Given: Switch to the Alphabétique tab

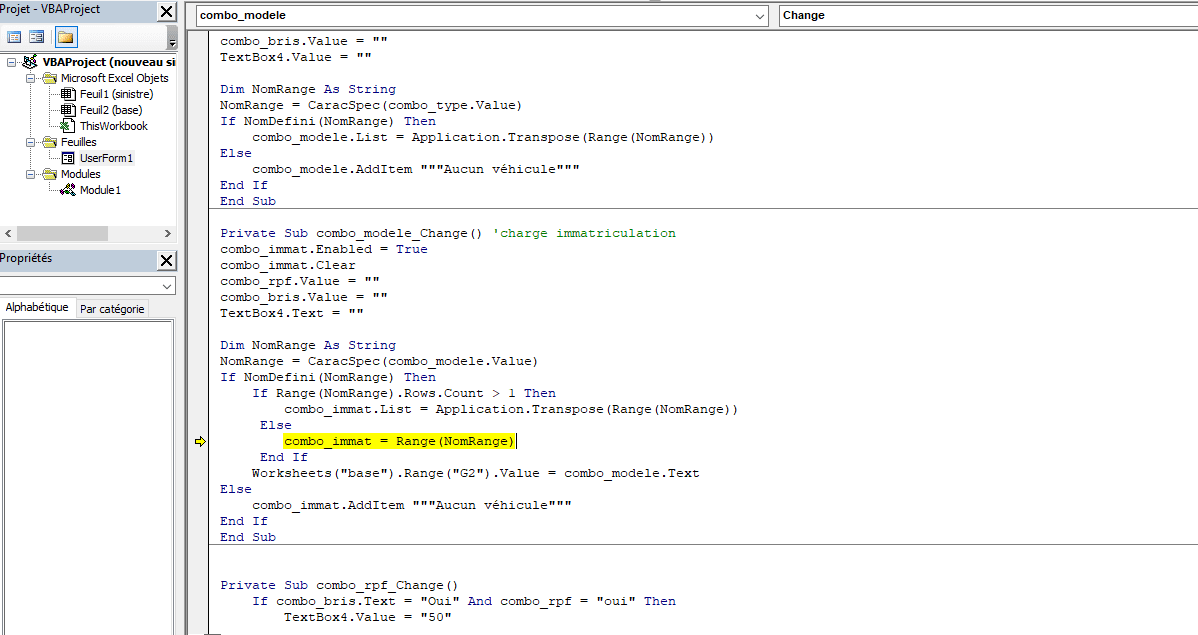Looking at the screenshot, I should coord(37,307).
